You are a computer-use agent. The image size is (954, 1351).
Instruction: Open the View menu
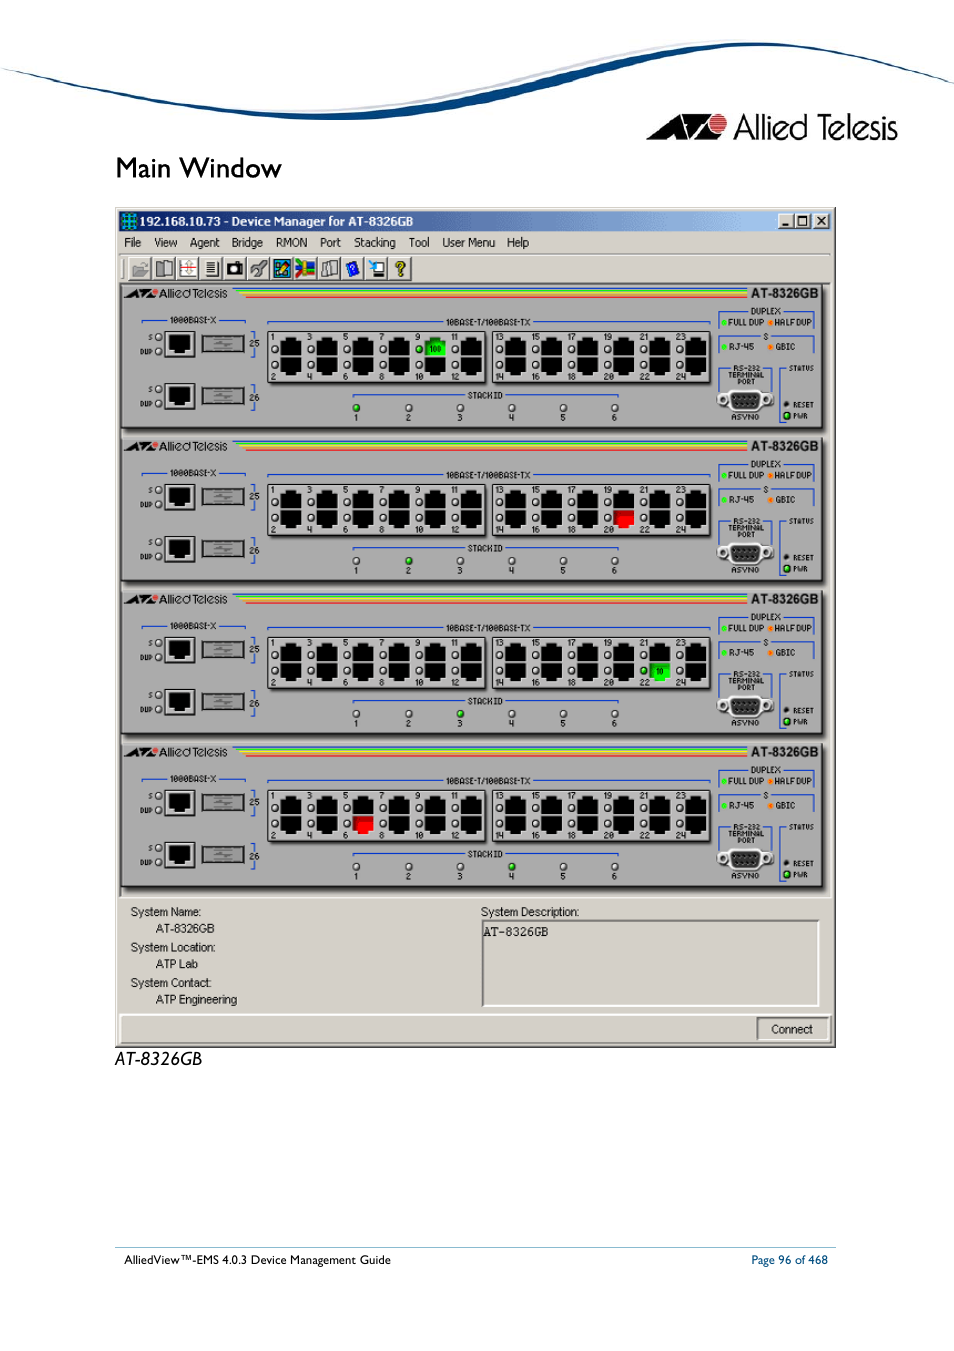[x=166, y=243]
